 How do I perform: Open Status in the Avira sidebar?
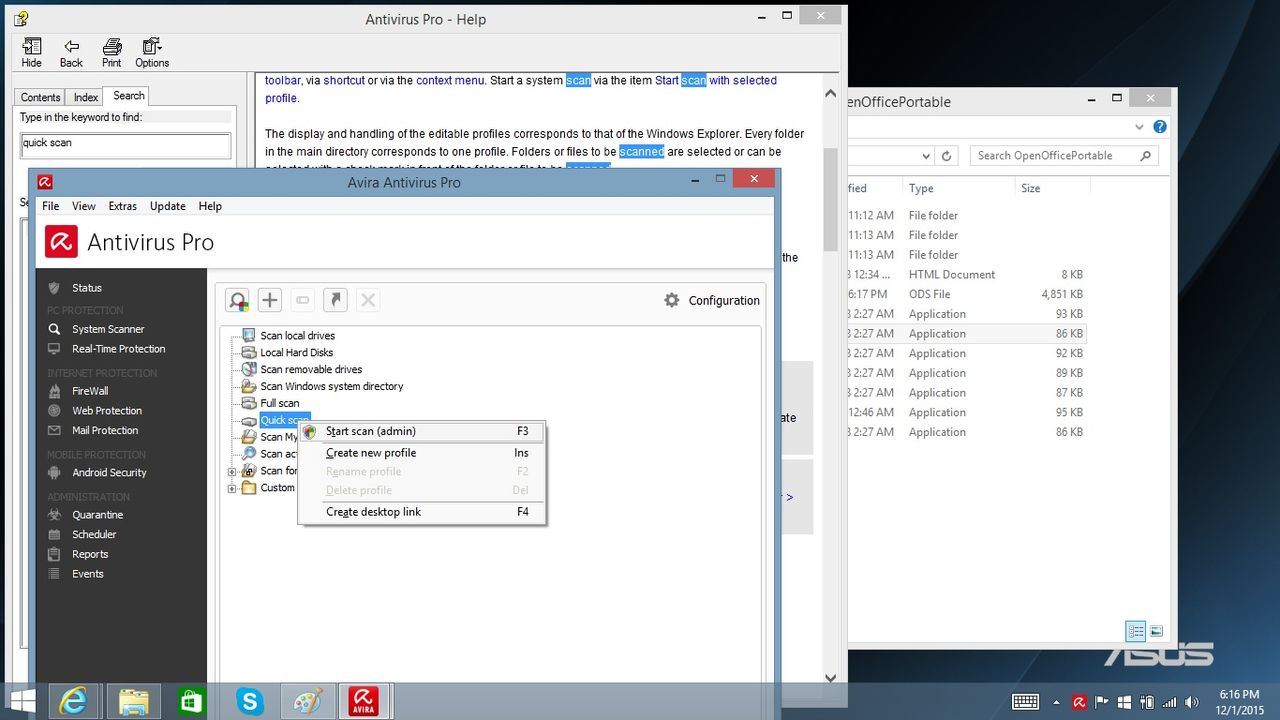coord(86,288)
